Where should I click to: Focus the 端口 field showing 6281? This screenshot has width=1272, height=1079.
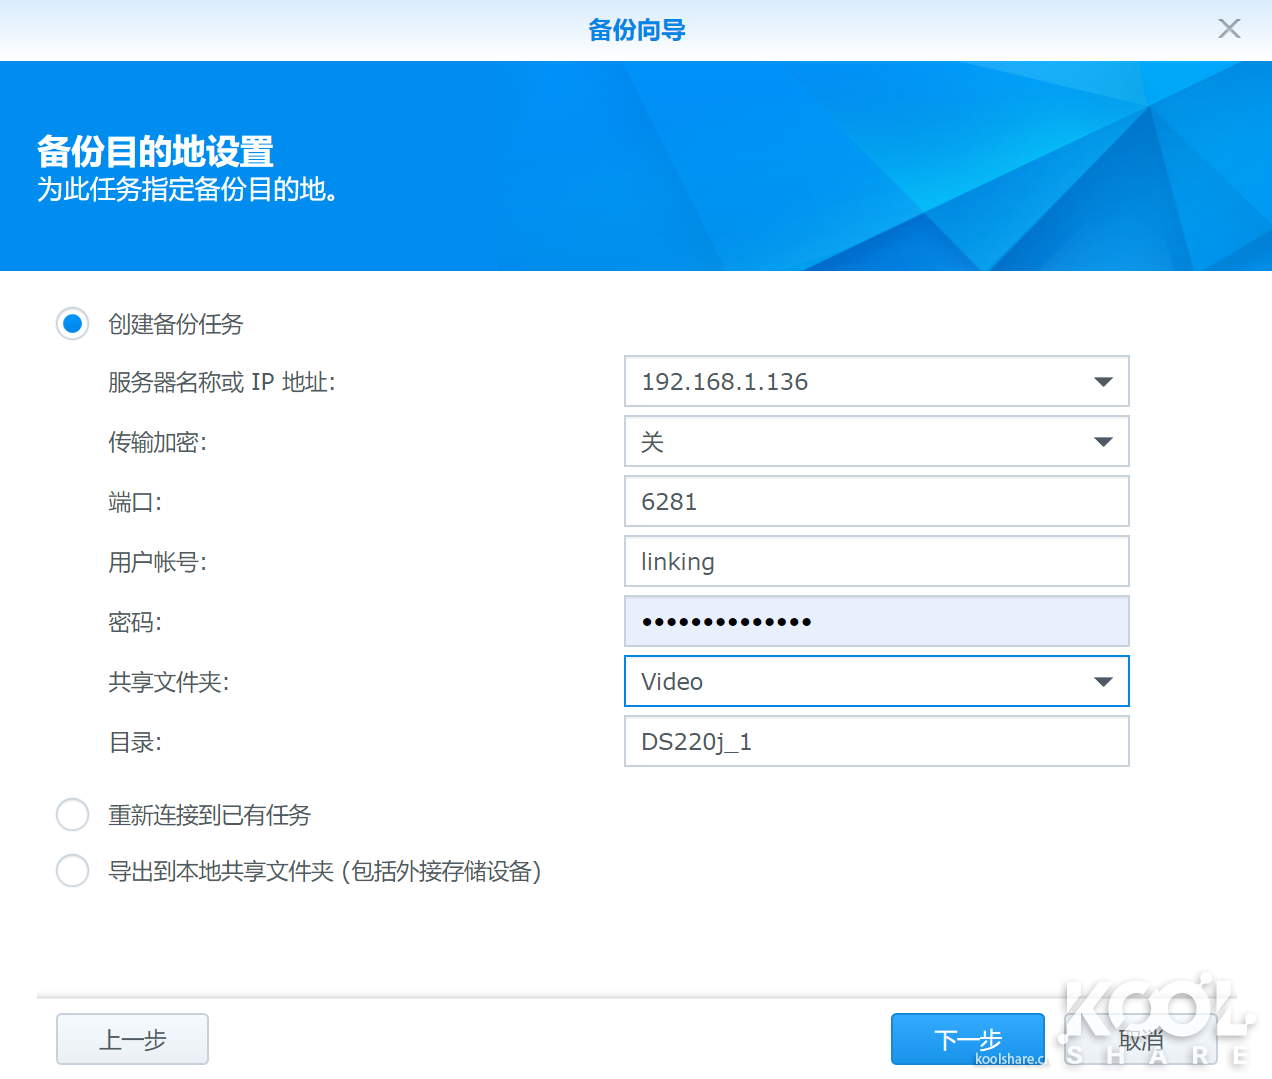pos(876,502)
